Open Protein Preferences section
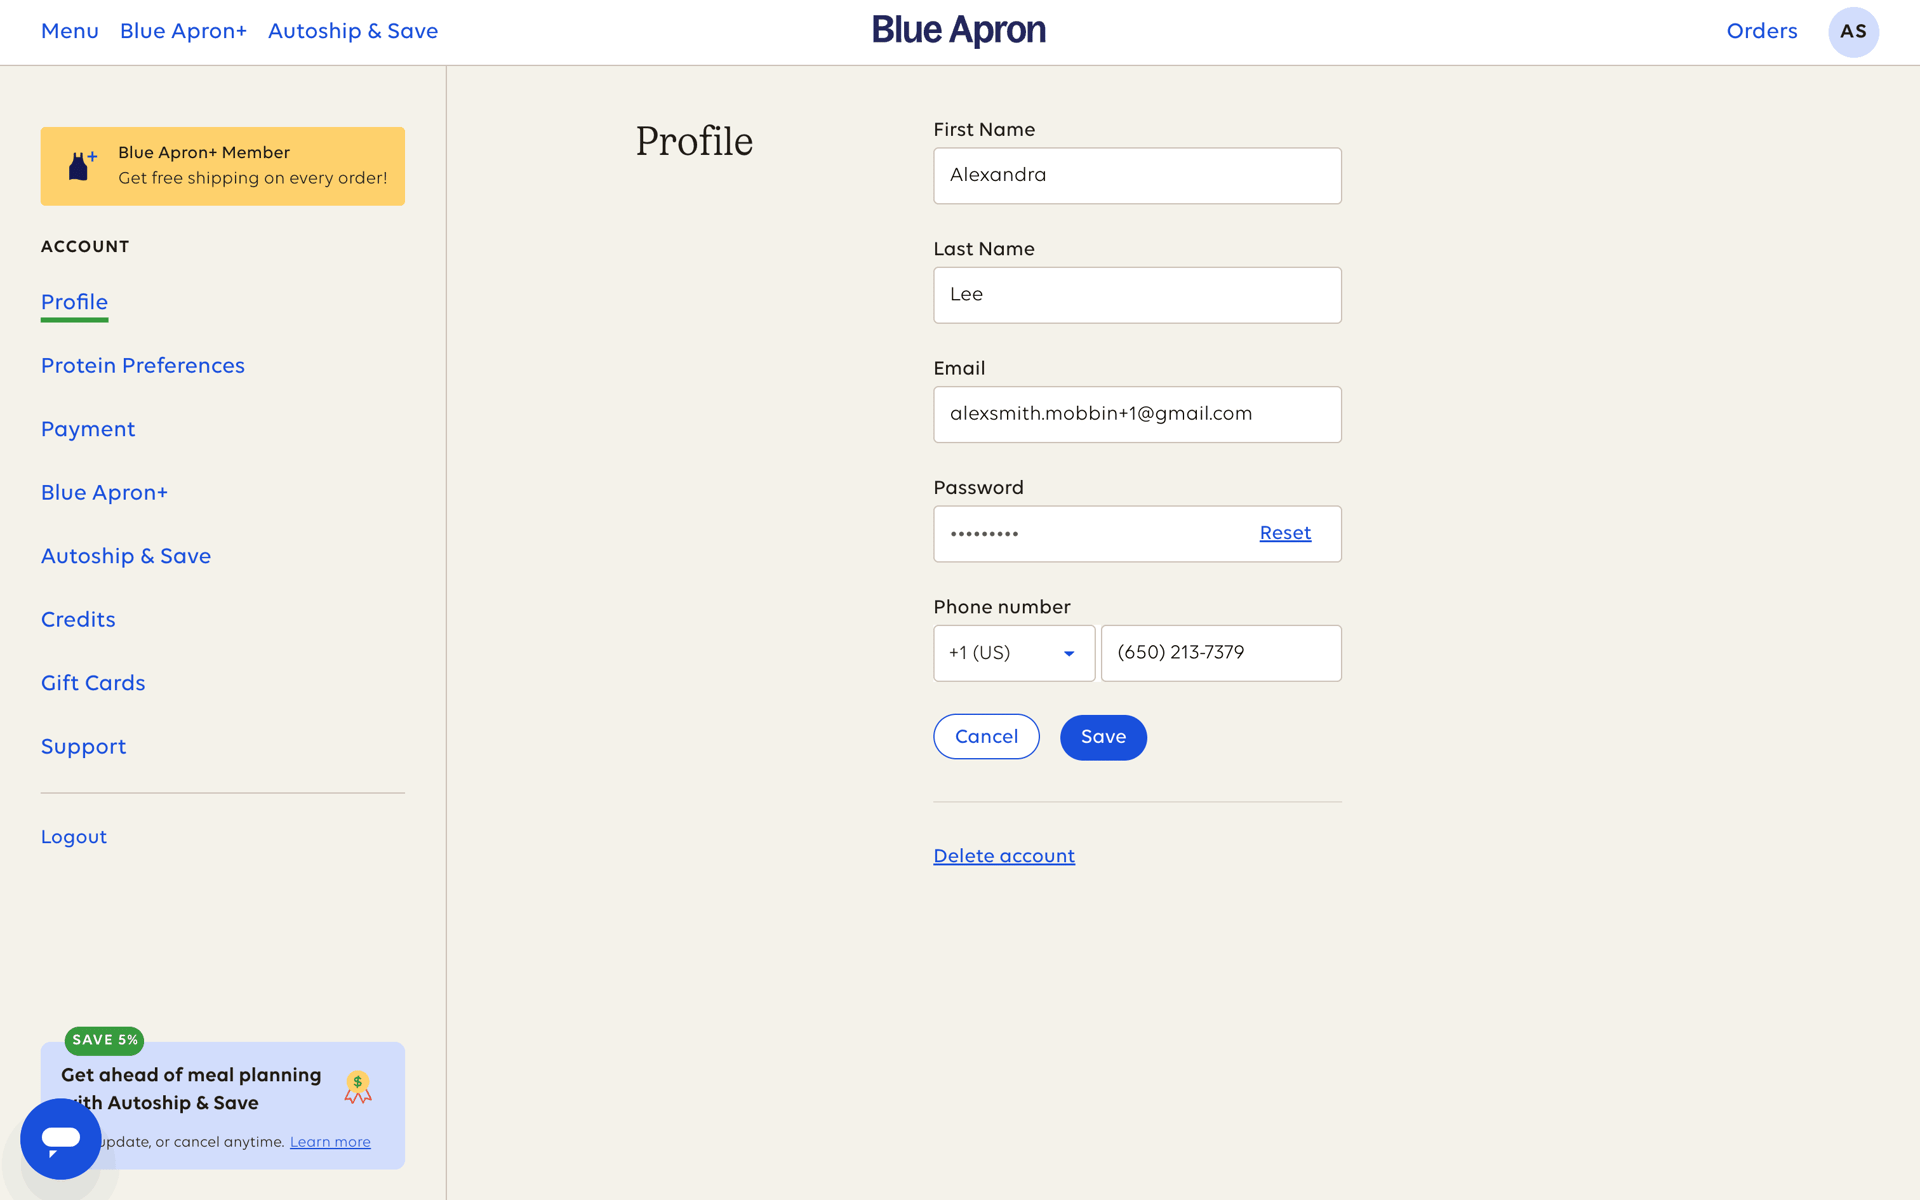The width and height of the screenshot is (1920, 1200). (x=143, y=366)
